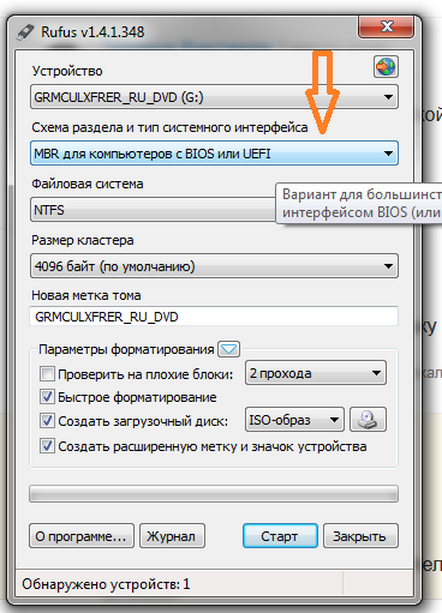
Task: Open the Устройство device dropdown
Action: coord(214,97)
